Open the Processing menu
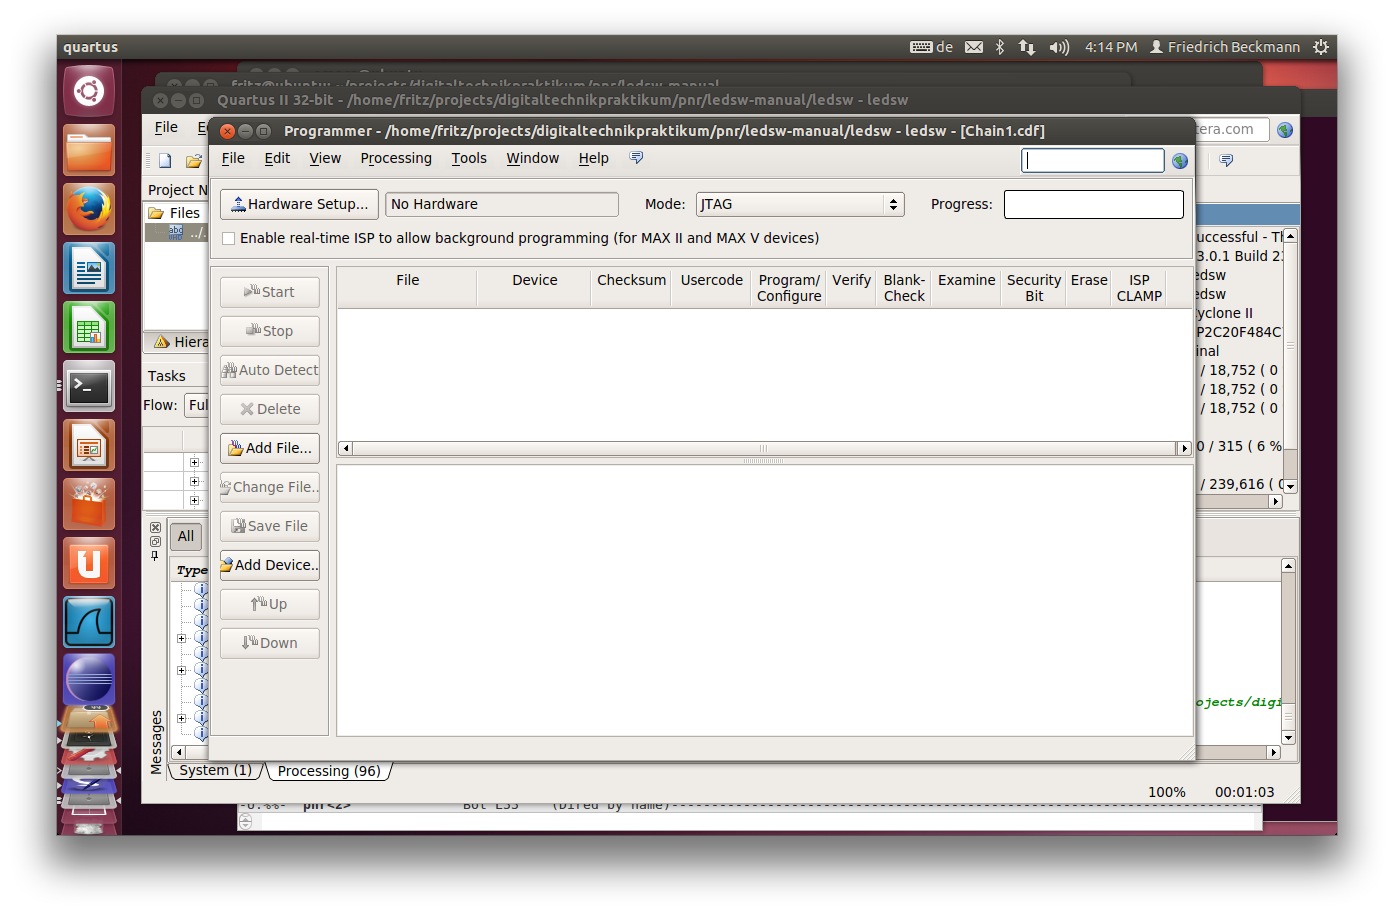The height and width of the screenshot is (914, 1394). (395, 158)
